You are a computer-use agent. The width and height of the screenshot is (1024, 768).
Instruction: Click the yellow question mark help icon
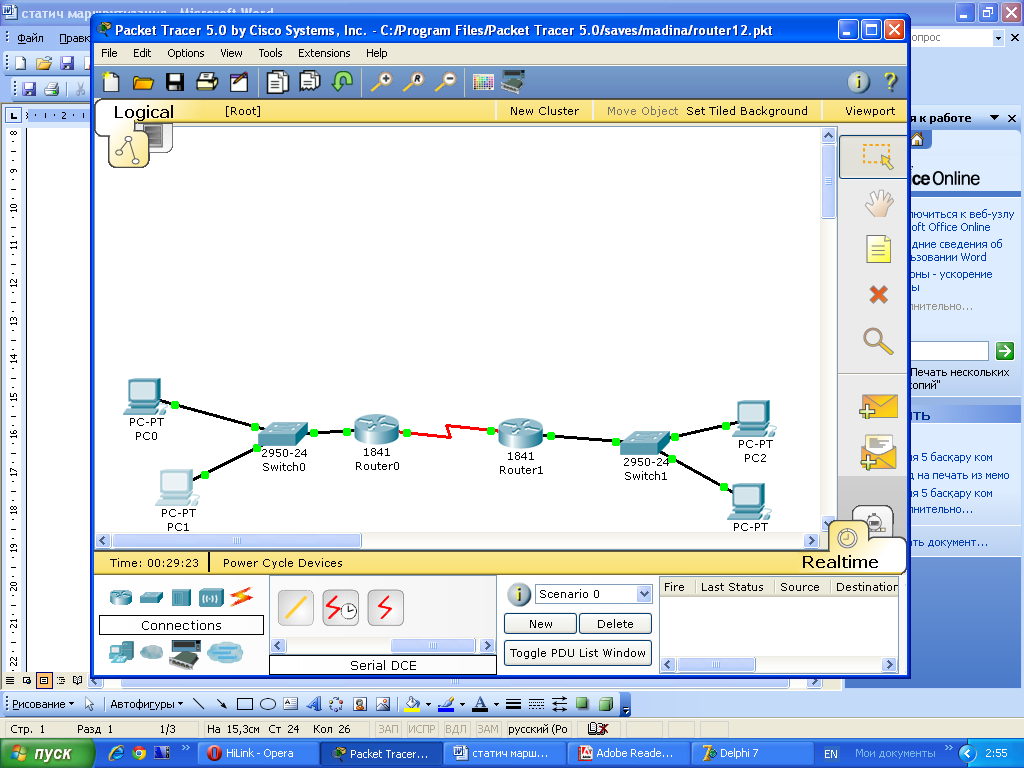(890, 82)
